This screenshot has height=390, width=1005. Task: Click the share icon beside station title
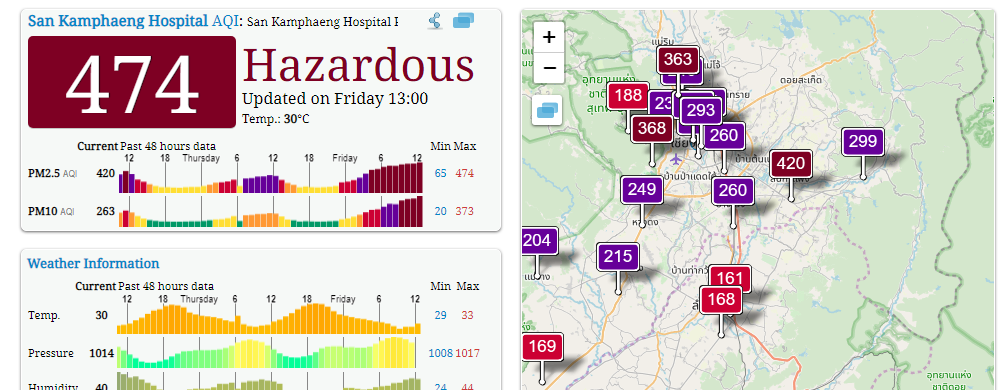point(435,21)
